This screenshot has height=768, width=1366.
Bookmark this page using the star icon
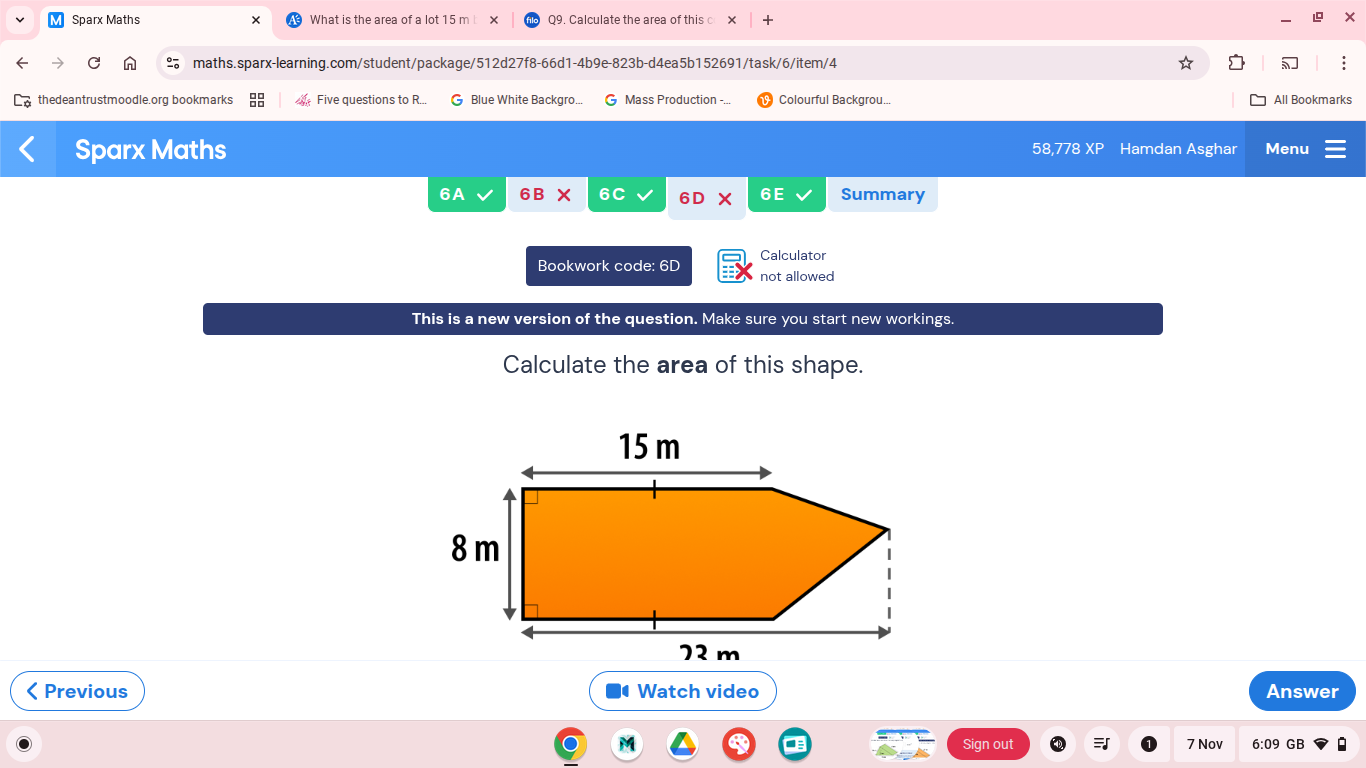click(x=1185, y=61)
